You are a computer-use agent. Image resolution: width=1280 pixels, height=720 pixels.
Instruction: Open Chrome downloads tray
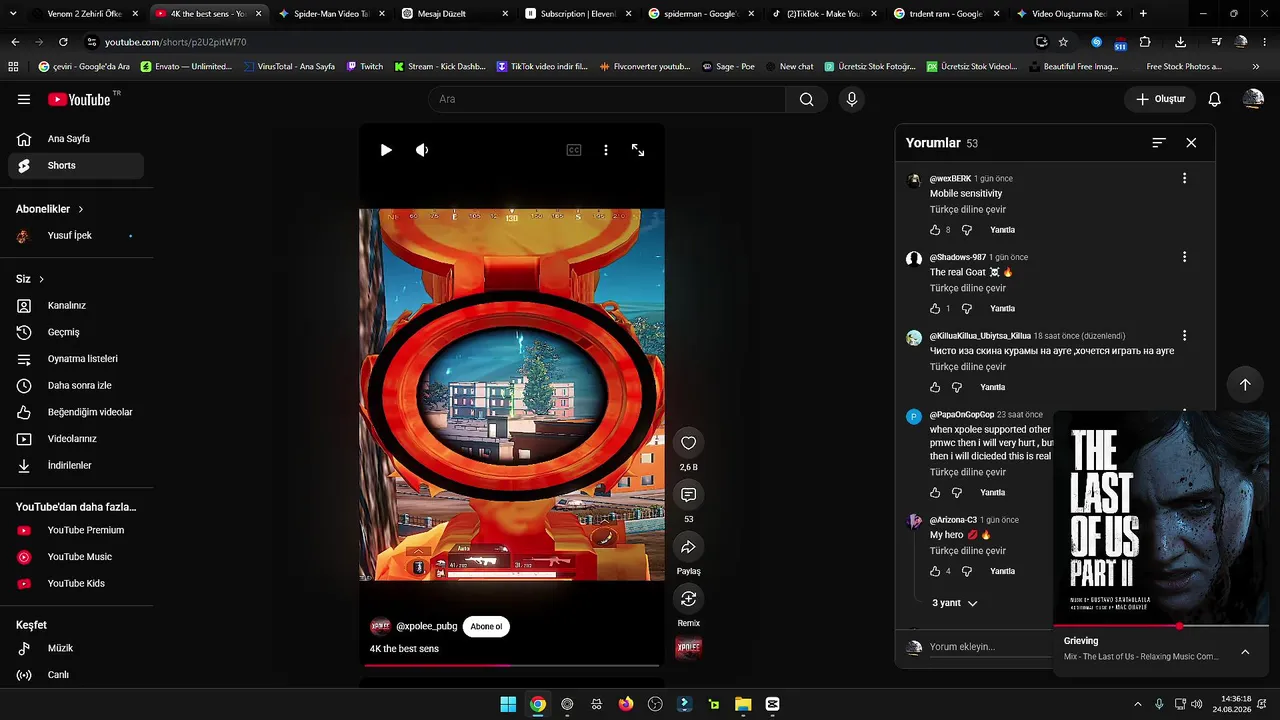click(1181, 42)
